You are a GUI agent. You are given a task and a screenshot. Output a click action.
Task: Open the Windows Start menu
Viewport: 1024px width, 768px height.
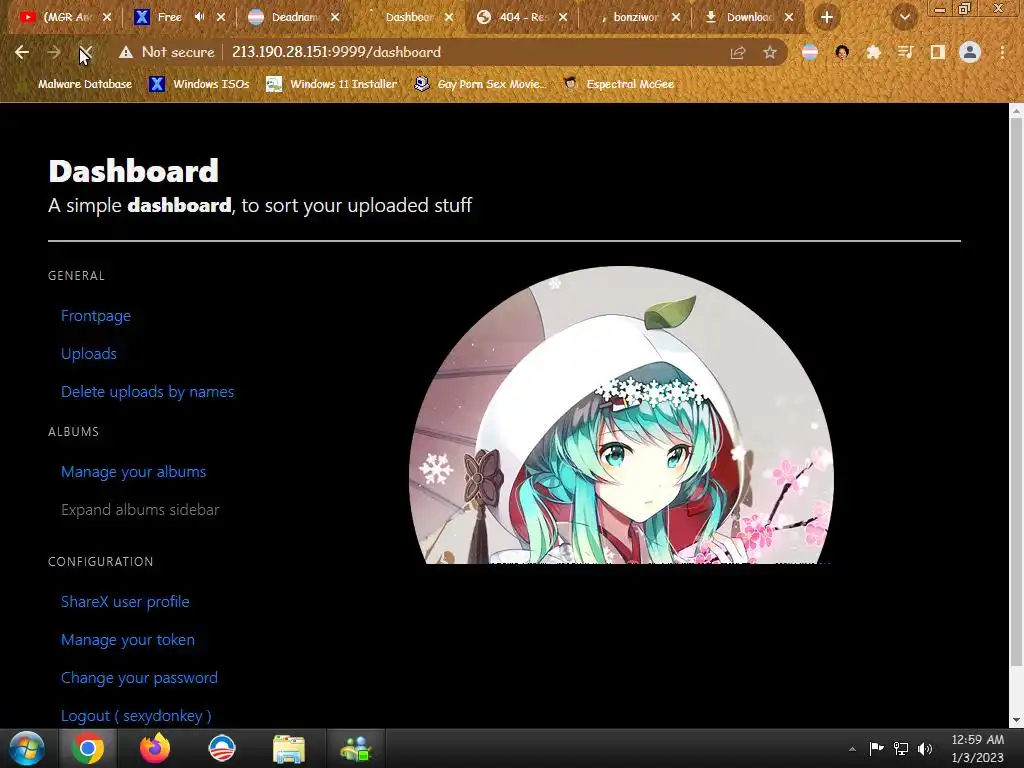(26, 748)
